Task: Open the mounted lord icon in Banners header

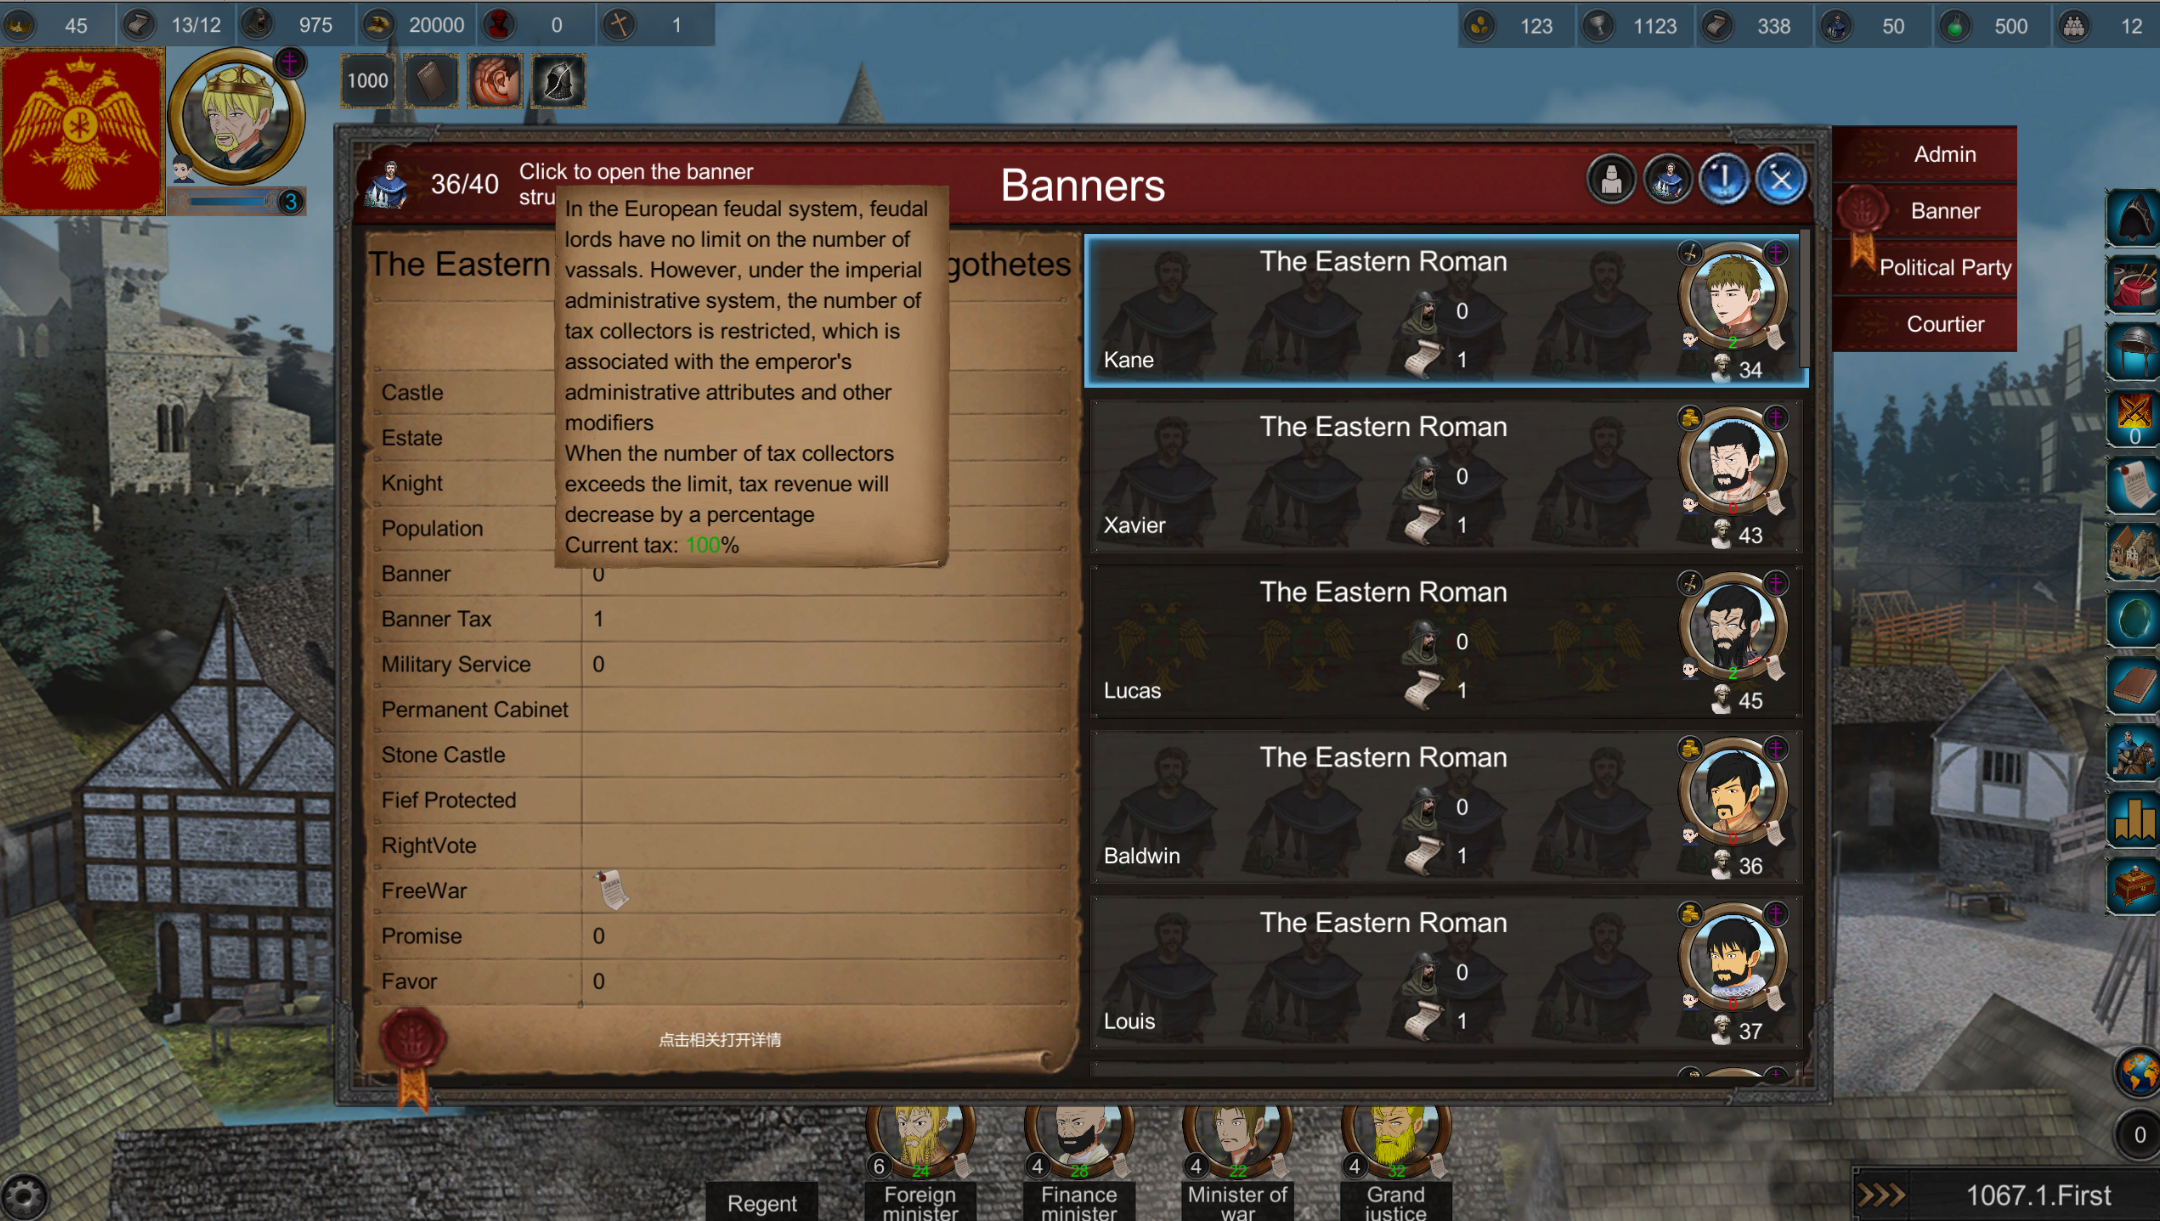Action: (1668, 181)
